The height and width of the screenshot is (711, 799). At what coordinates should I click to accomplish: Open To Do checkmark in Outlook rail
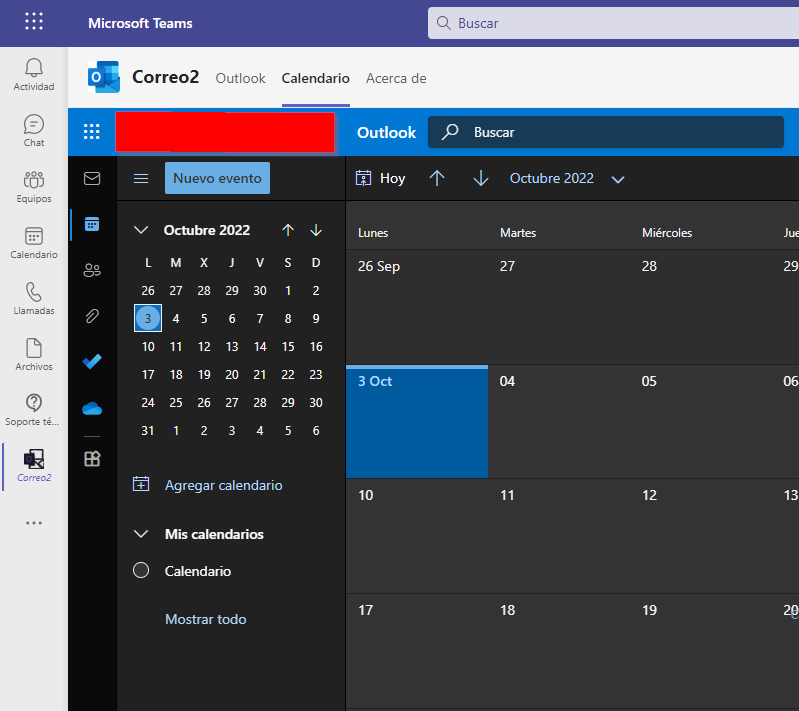92,361
